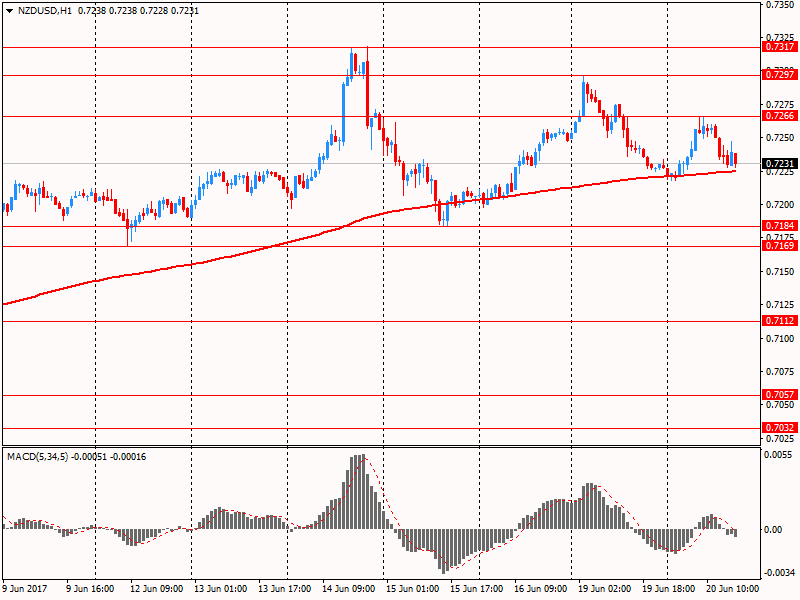Click the 0.7250 price scale value
Image resolution: width=800 pixels, height=600 pixels.
pos(780,138)
